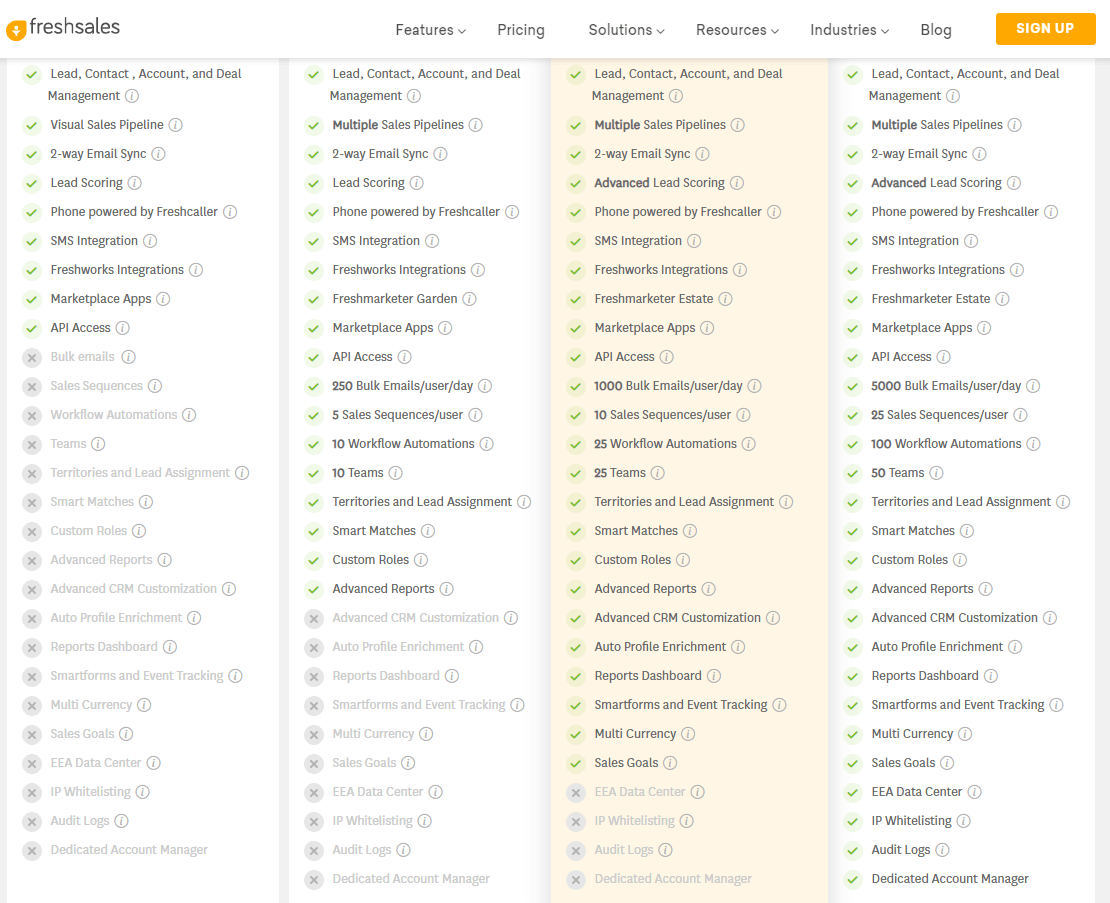The height and width of the screenshot is (903, 1110).
Task: Open the Industries dropdown
Action: [x=843, y=30]
